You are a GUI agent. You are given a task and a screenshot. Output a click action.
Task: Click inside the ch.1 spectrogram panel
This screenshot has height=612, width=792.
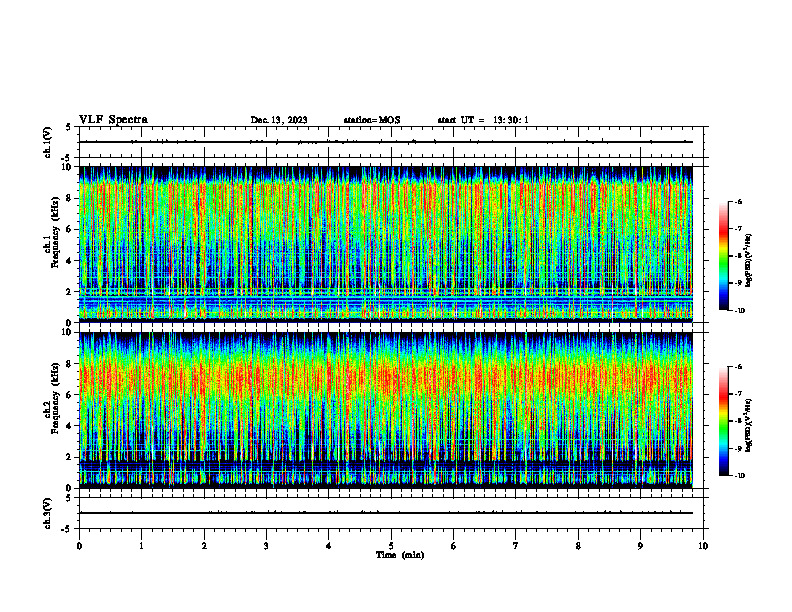(x=386, y=244)
